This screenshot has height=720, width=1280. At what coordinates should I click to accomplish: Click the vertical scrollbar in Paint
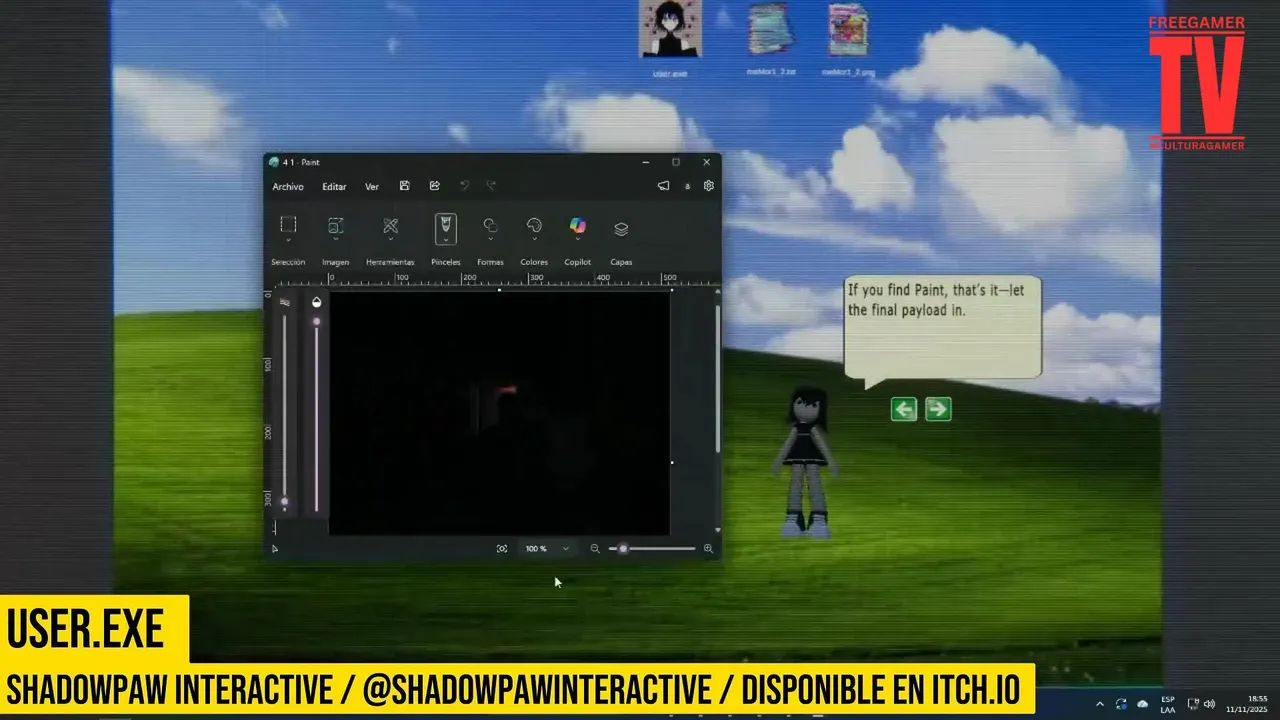(x=717, y=378)
